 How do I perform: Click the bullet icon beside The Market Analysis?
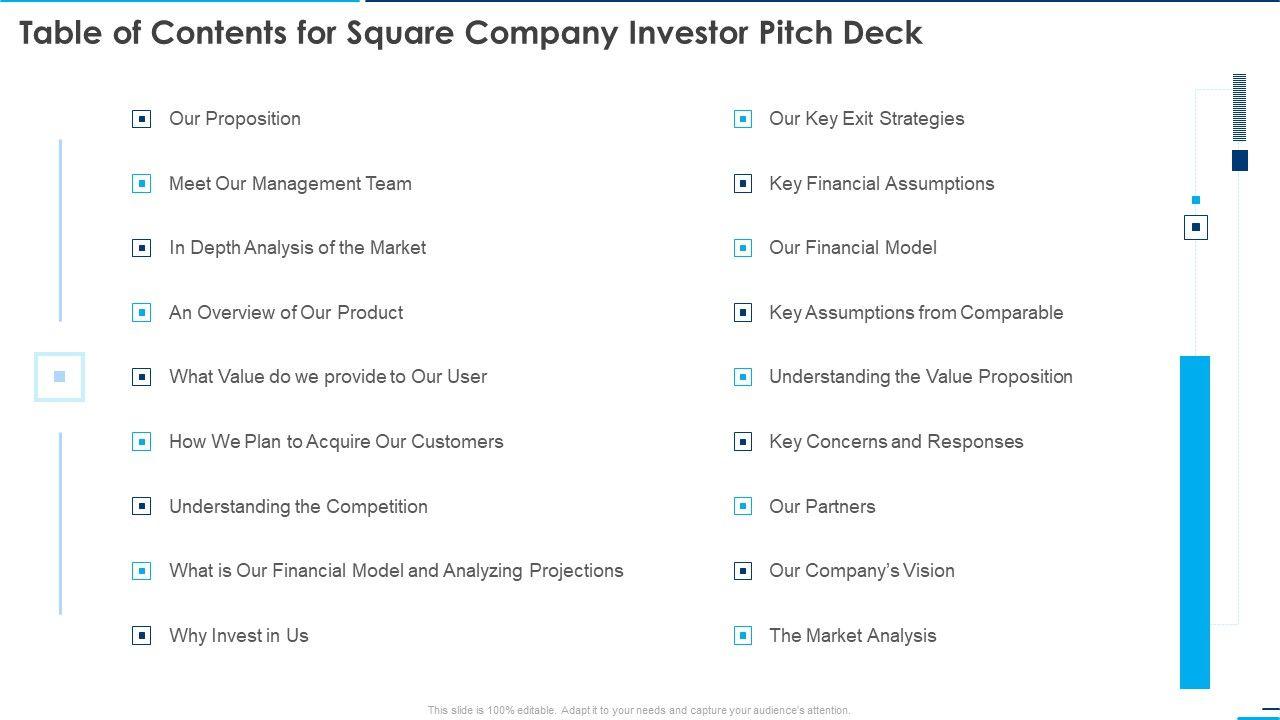pyautogui.click(x=743, y=636)
